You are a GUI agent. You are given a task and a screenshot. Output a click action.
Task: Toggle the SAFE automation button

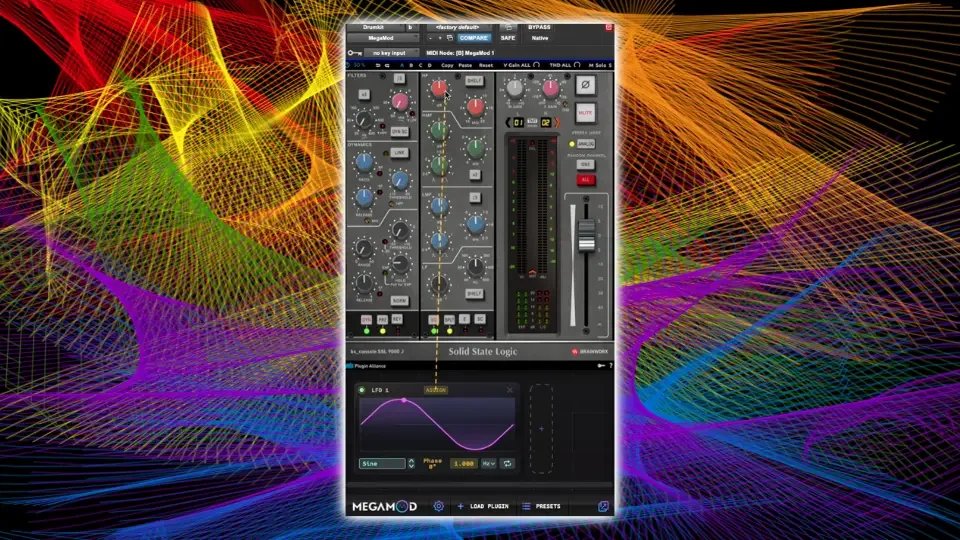click(x=508, y=38)
